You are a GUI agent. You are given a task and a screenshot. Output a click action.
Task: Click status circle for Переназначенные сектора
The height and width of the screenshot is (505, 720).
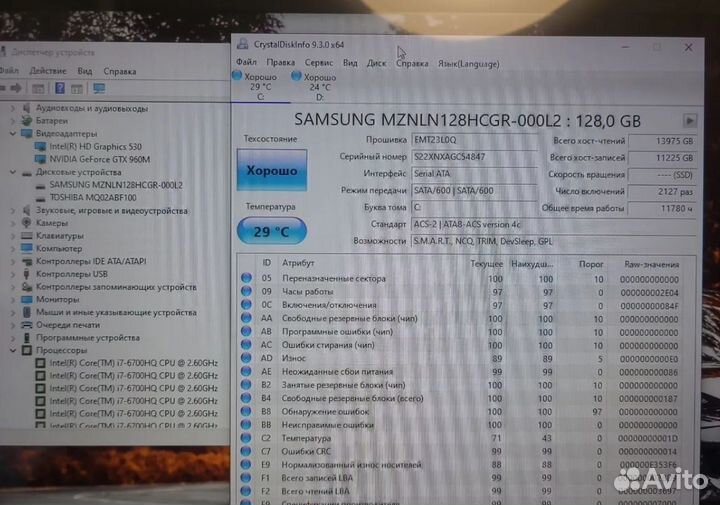pos(246,278)
